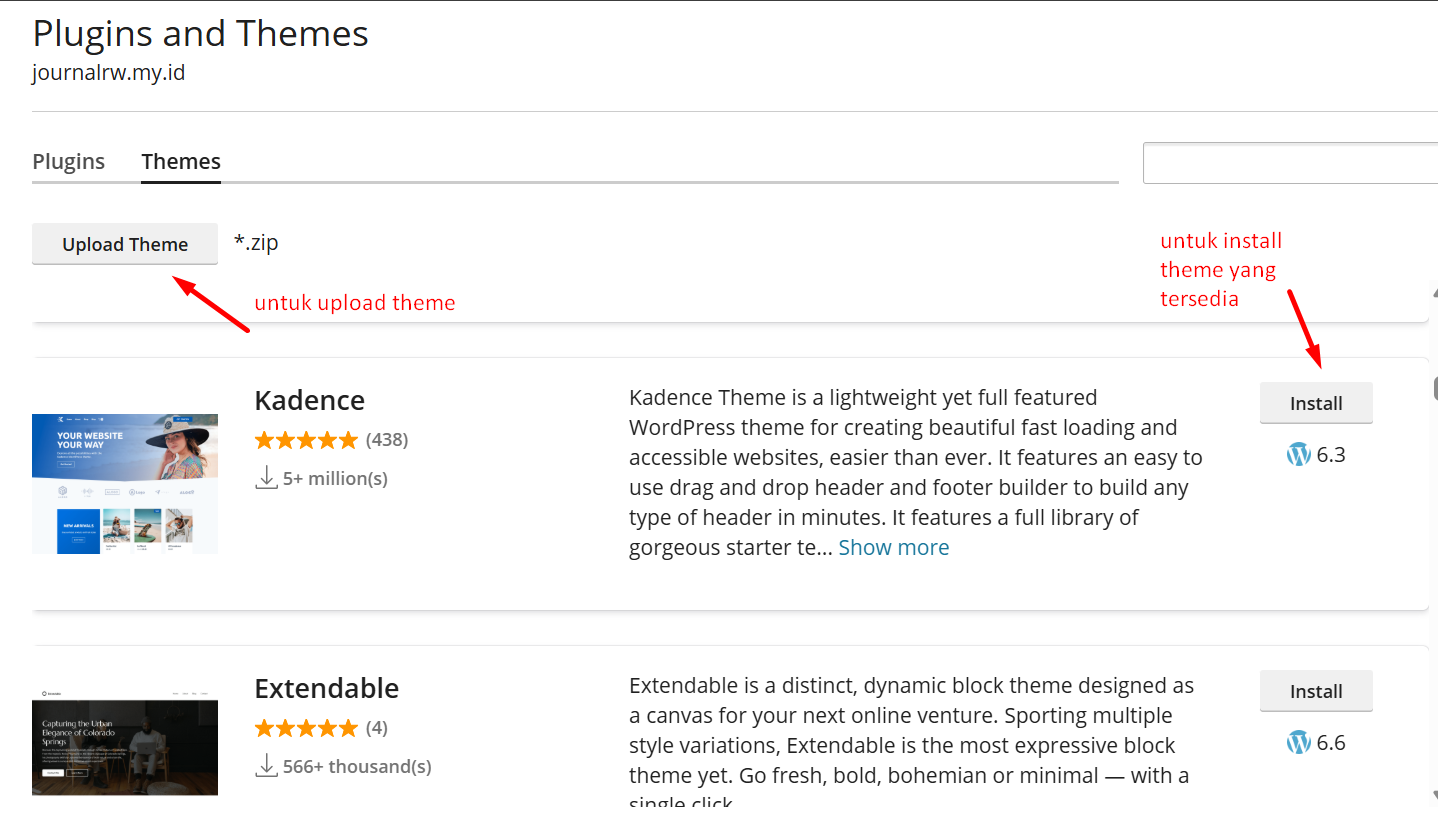Click the scroll up arrow of theme list
This screenshot has height=830, width=1438.
point(1432,294)
